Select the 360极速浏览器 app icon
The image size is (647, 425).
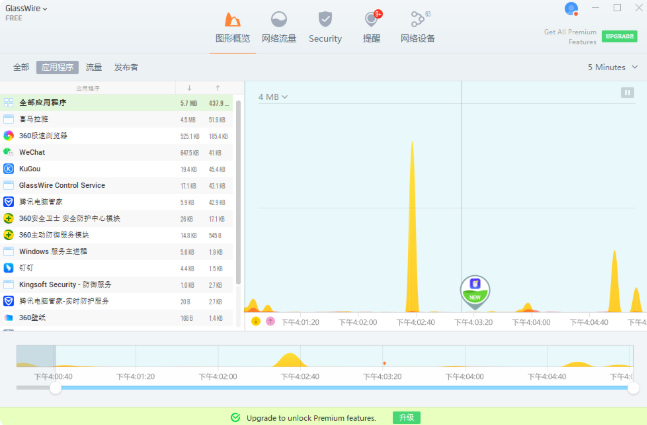coord(8,136)
